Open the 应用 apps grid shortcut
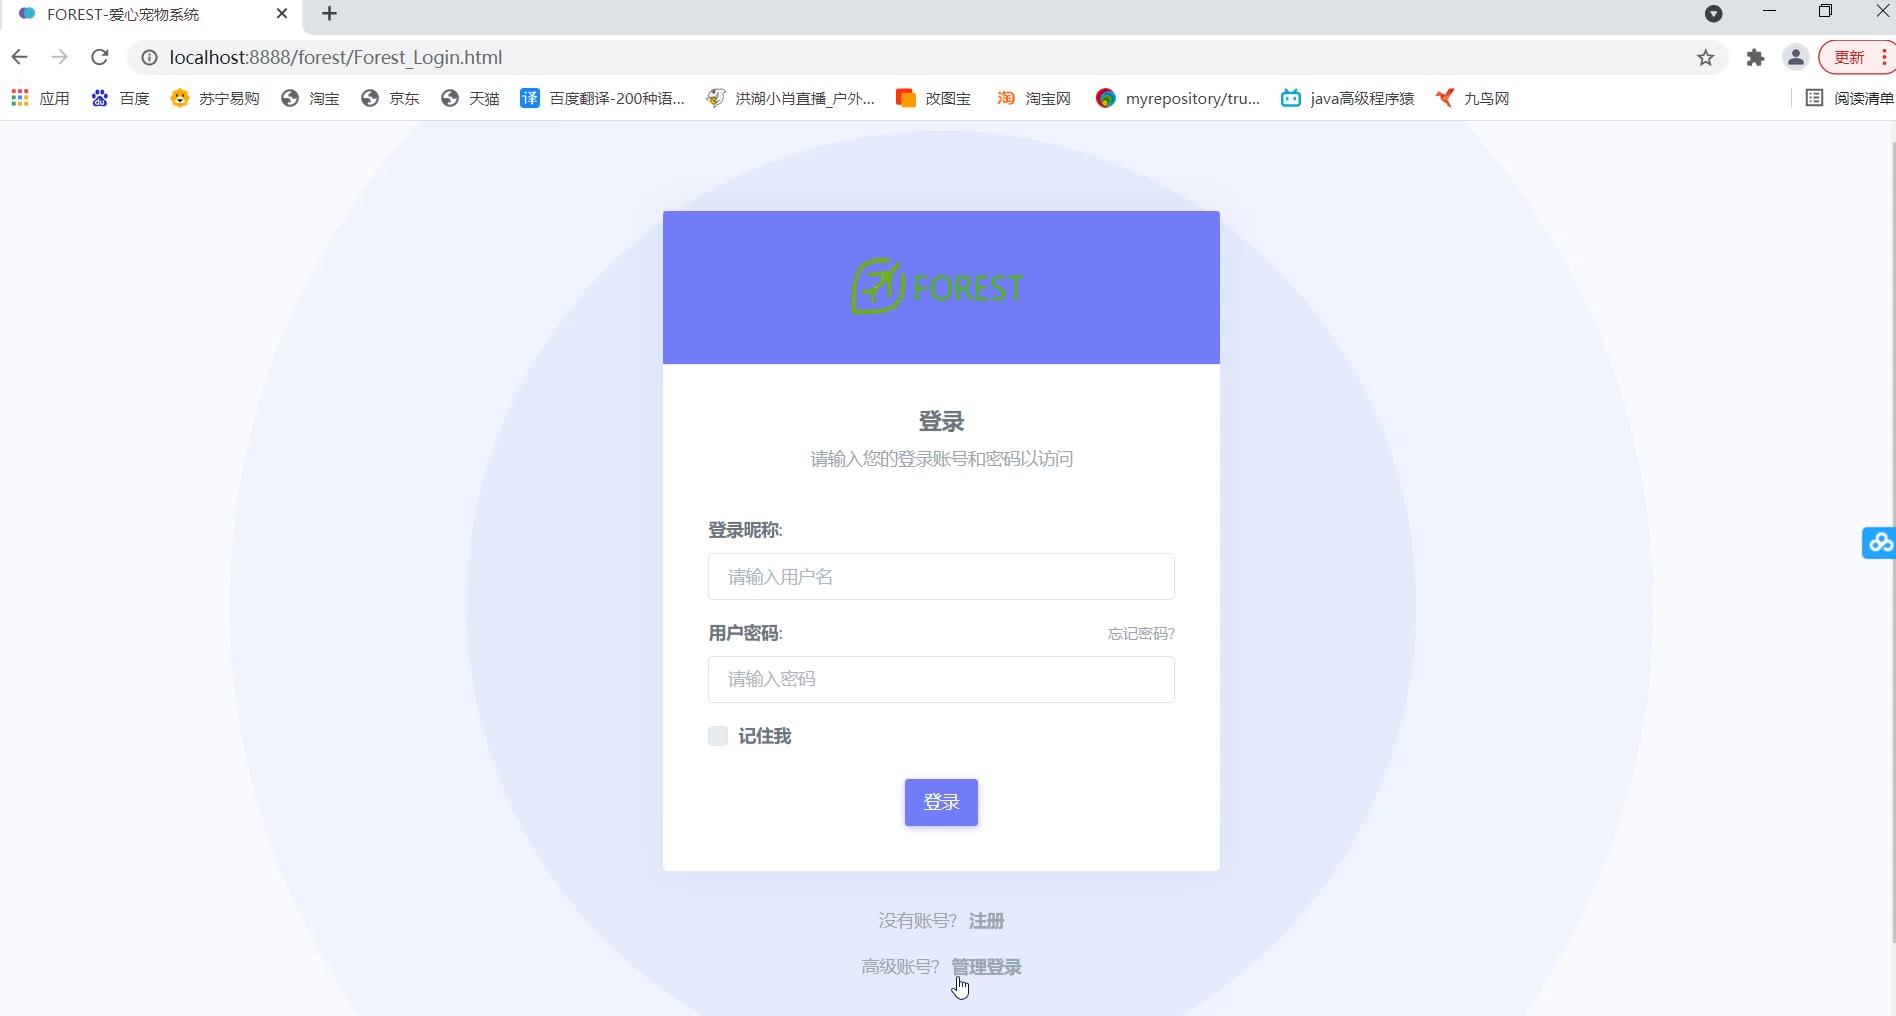1896x1016 pixels. pyautogui.click(x=41, y=98)
